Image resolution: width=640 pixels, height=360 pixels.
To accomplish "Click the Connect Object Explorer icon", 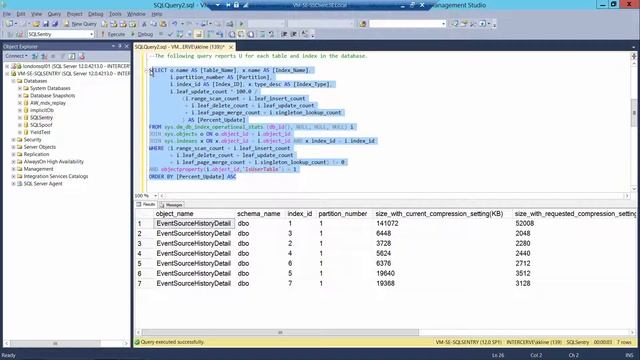I will pyautogui.click(x=35, y=56).
